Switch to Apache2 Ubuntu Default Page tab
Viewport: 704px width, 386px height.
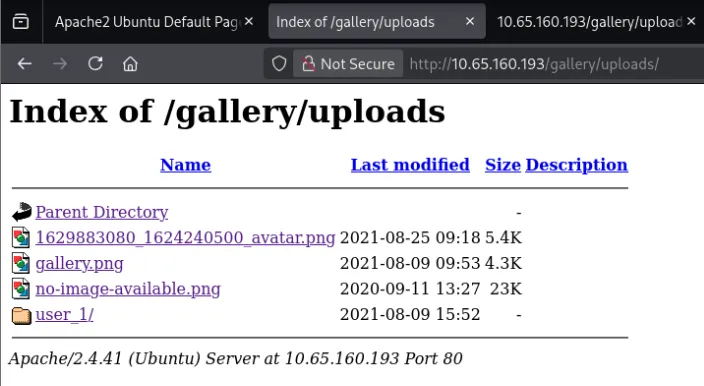[x=147, y=22]
